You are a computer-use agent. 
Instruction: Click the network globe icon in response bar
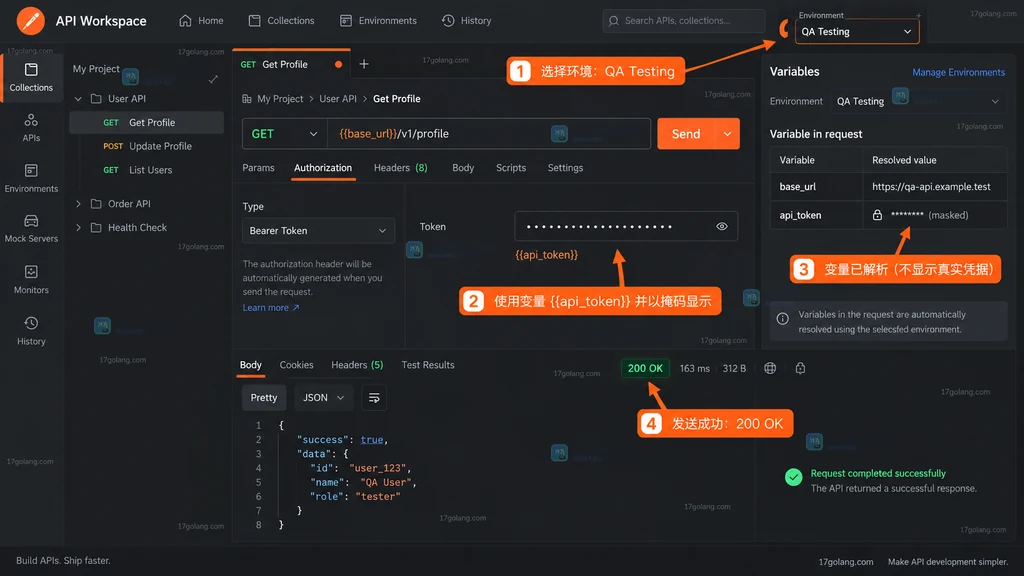[x=770, y=368]
